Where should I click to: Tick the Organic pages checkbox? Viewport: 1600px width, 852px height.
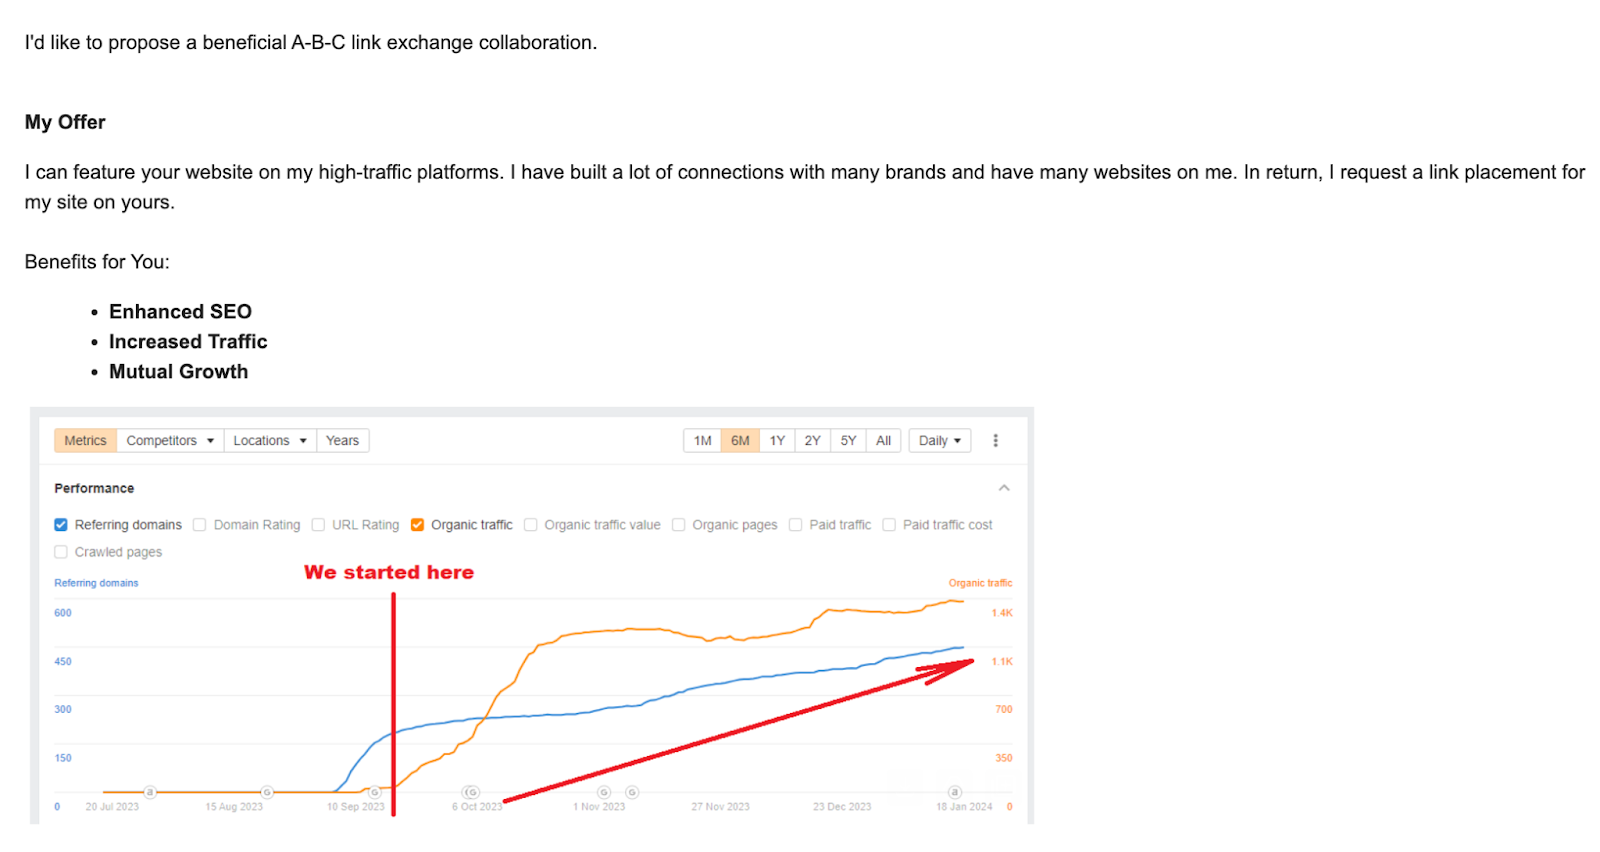click(679, 525)
